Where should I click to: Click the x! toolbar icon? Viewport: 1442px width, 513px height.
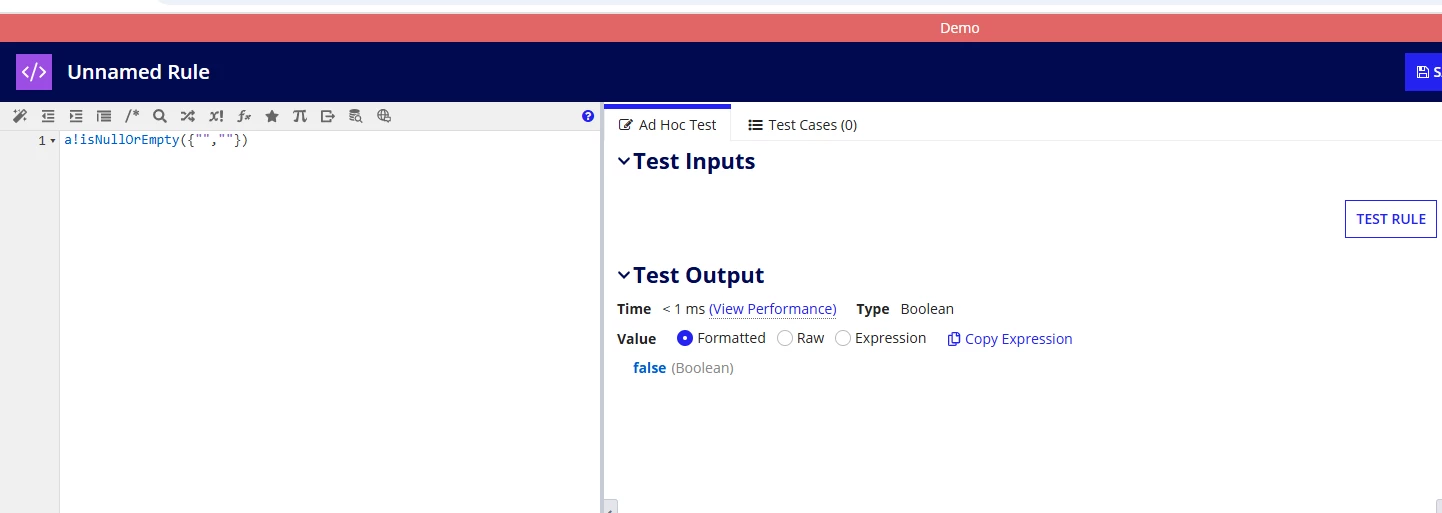[x=216, y=116]
